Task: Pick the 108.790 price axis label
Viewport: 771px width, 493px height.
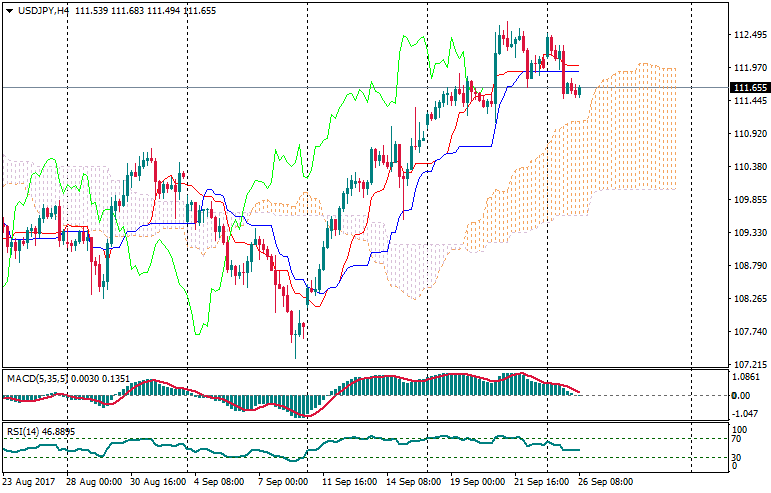Action: [x=748, y=266]
